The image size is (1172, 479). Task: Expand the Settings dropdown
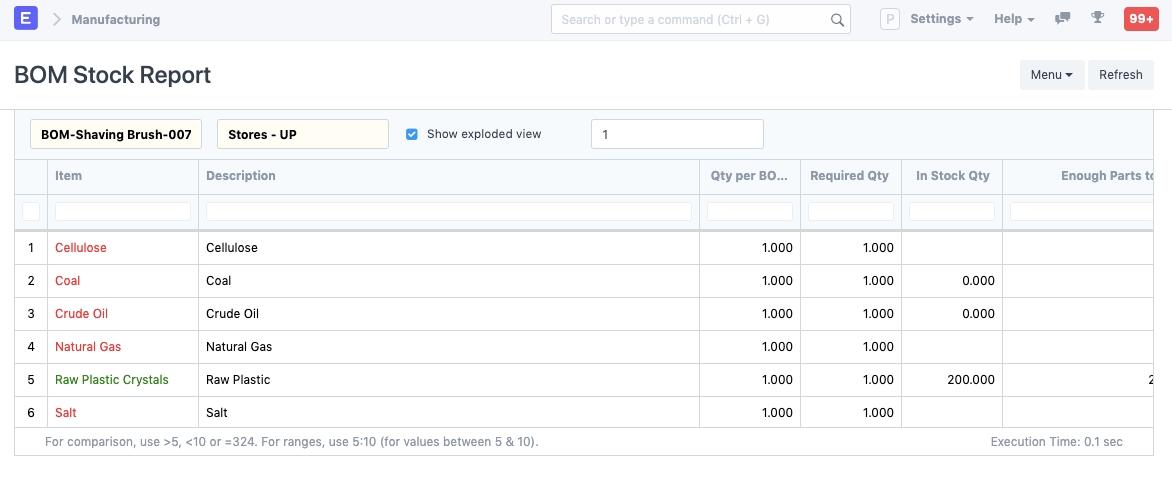click(941, 19)
